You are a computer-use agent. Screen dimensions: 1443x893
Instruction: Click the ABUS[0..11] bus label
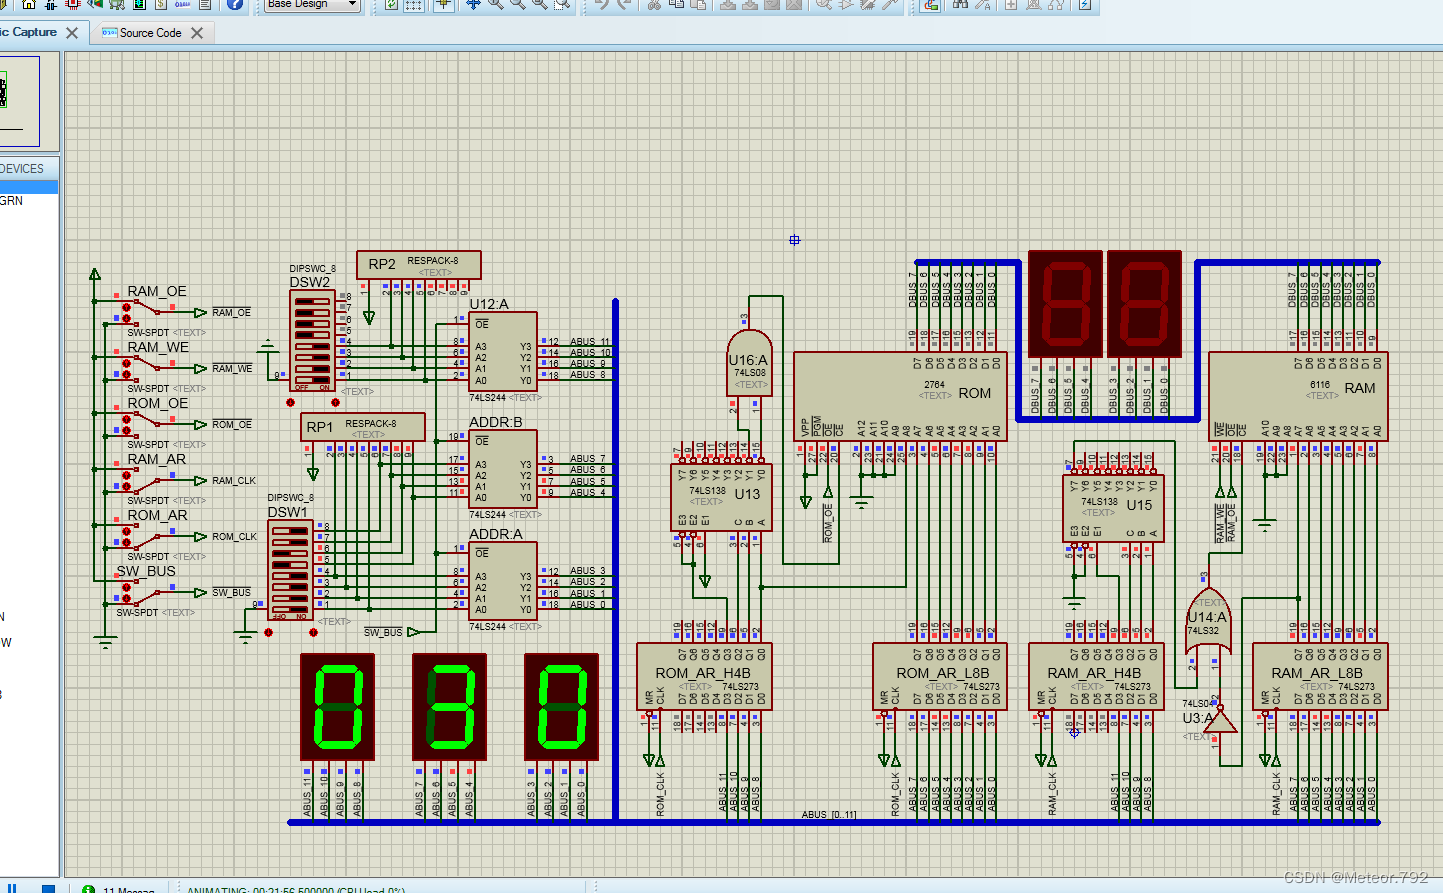pos(829,815)
